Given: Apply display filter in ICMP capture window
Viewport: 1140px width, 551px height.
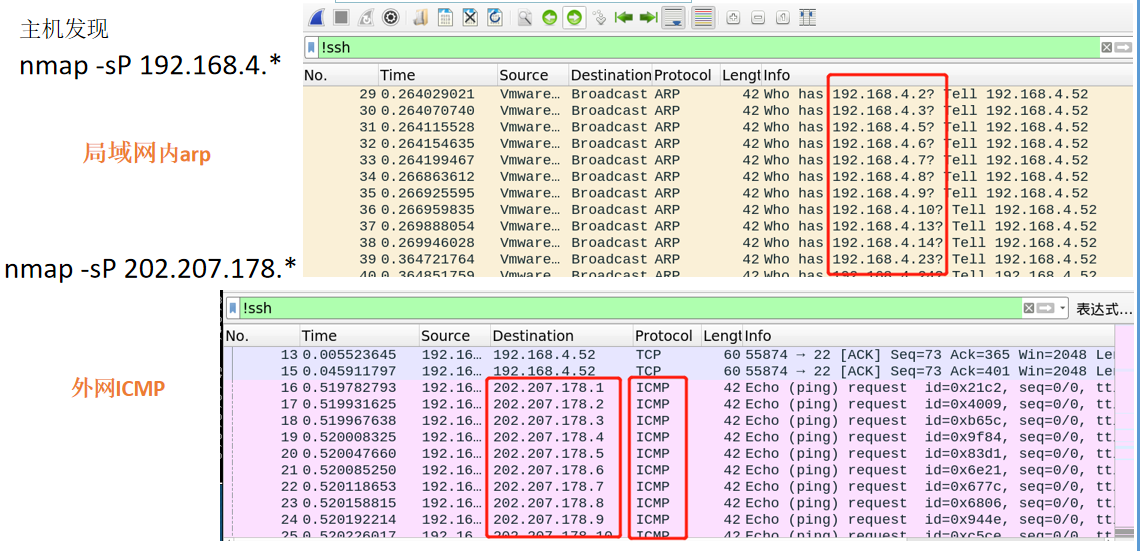Looking at the screenshot, I should pyautogui.click(x=1045, y=308).
